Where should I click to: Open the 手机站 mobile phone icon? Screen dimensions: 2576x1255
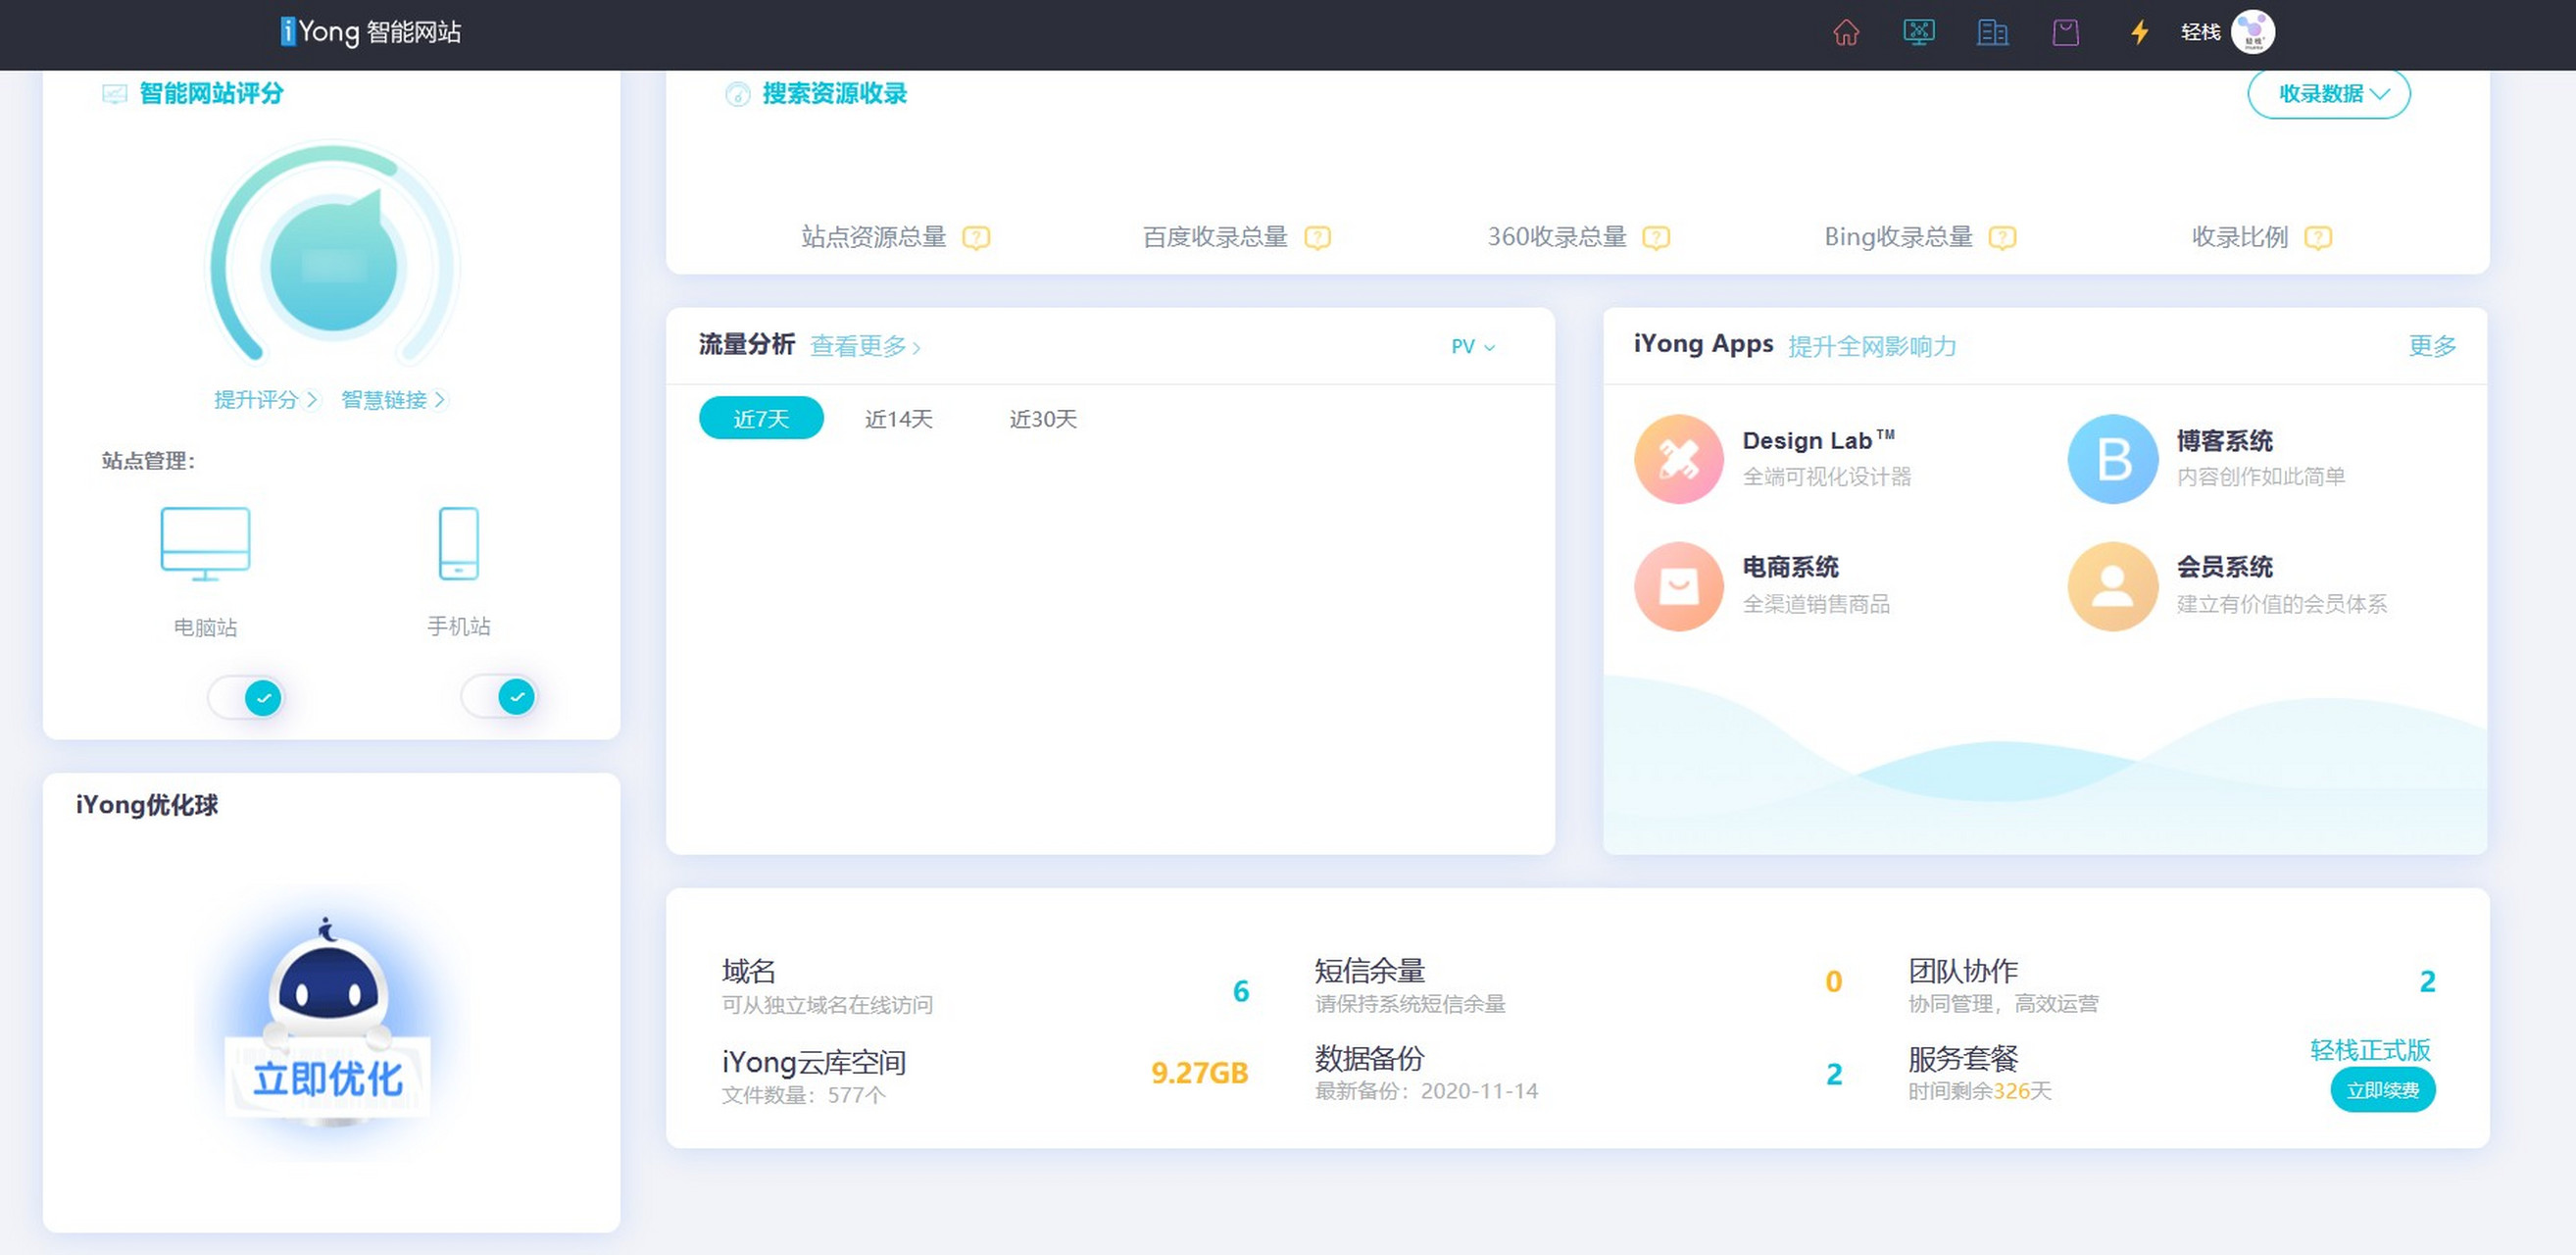pos(459,543)
